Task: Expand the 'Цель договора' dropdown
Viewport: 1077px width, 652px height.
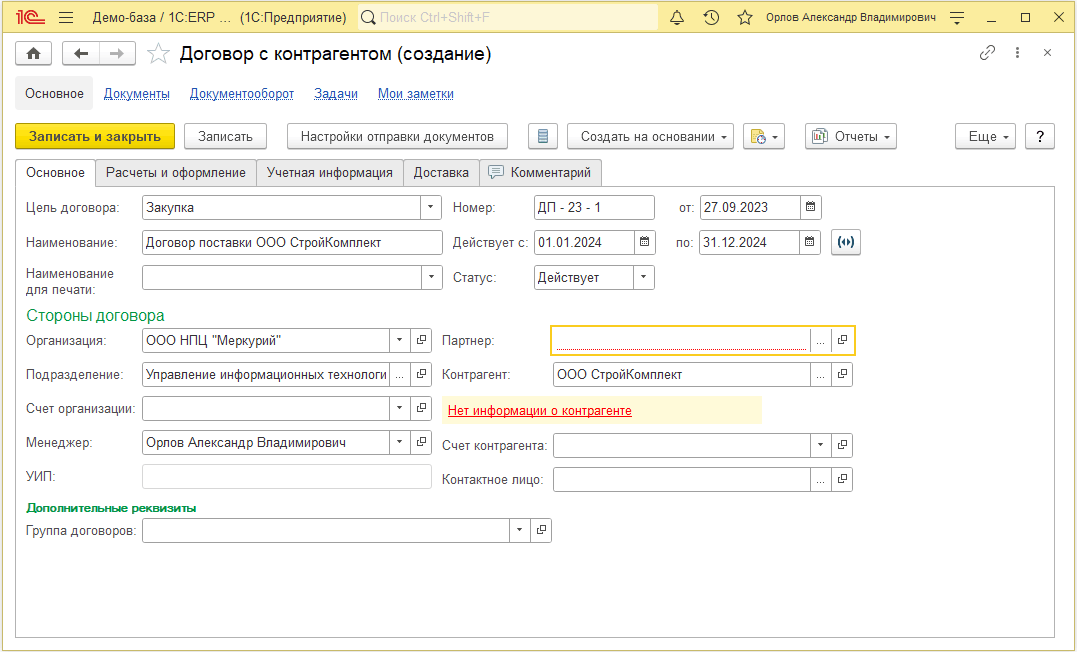Action: tap(431, 207)
